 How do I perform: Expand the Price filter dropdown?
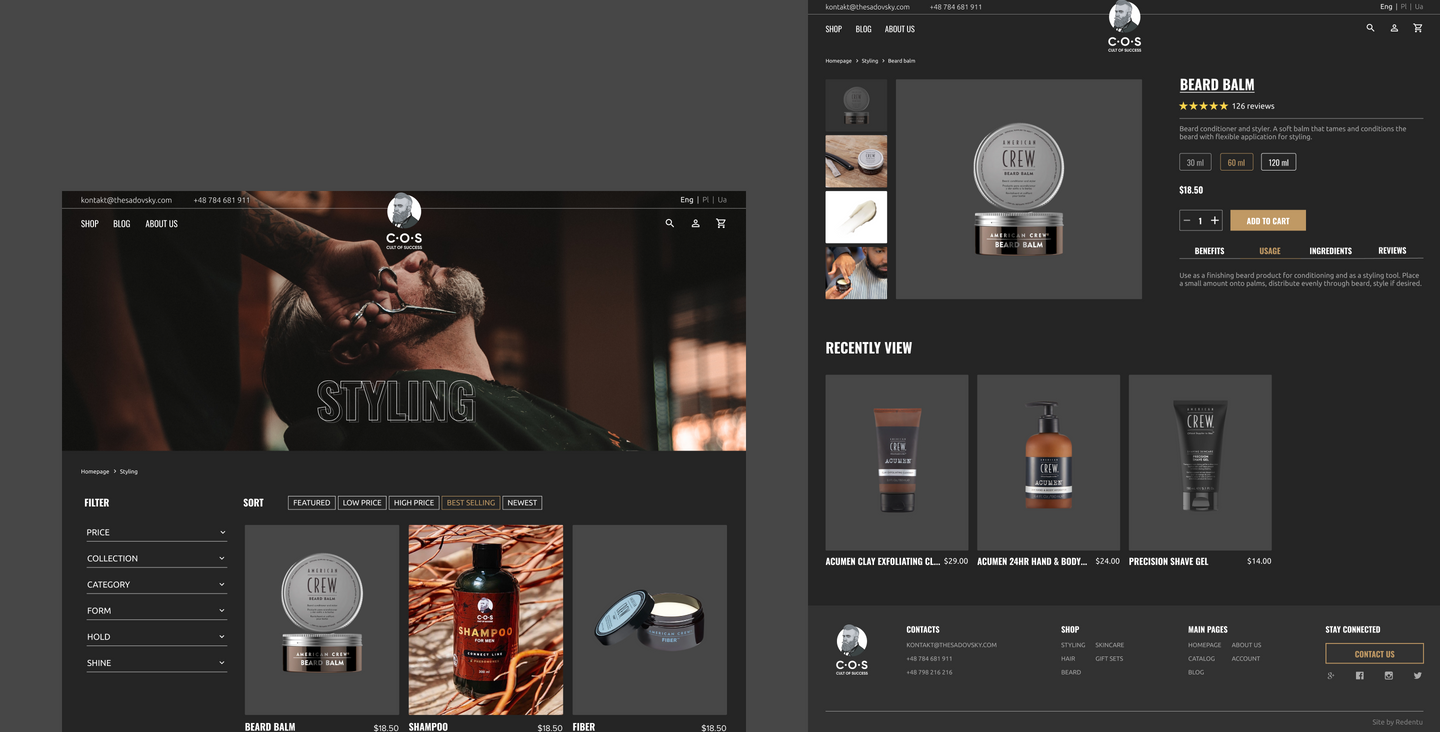click(156, 532)
